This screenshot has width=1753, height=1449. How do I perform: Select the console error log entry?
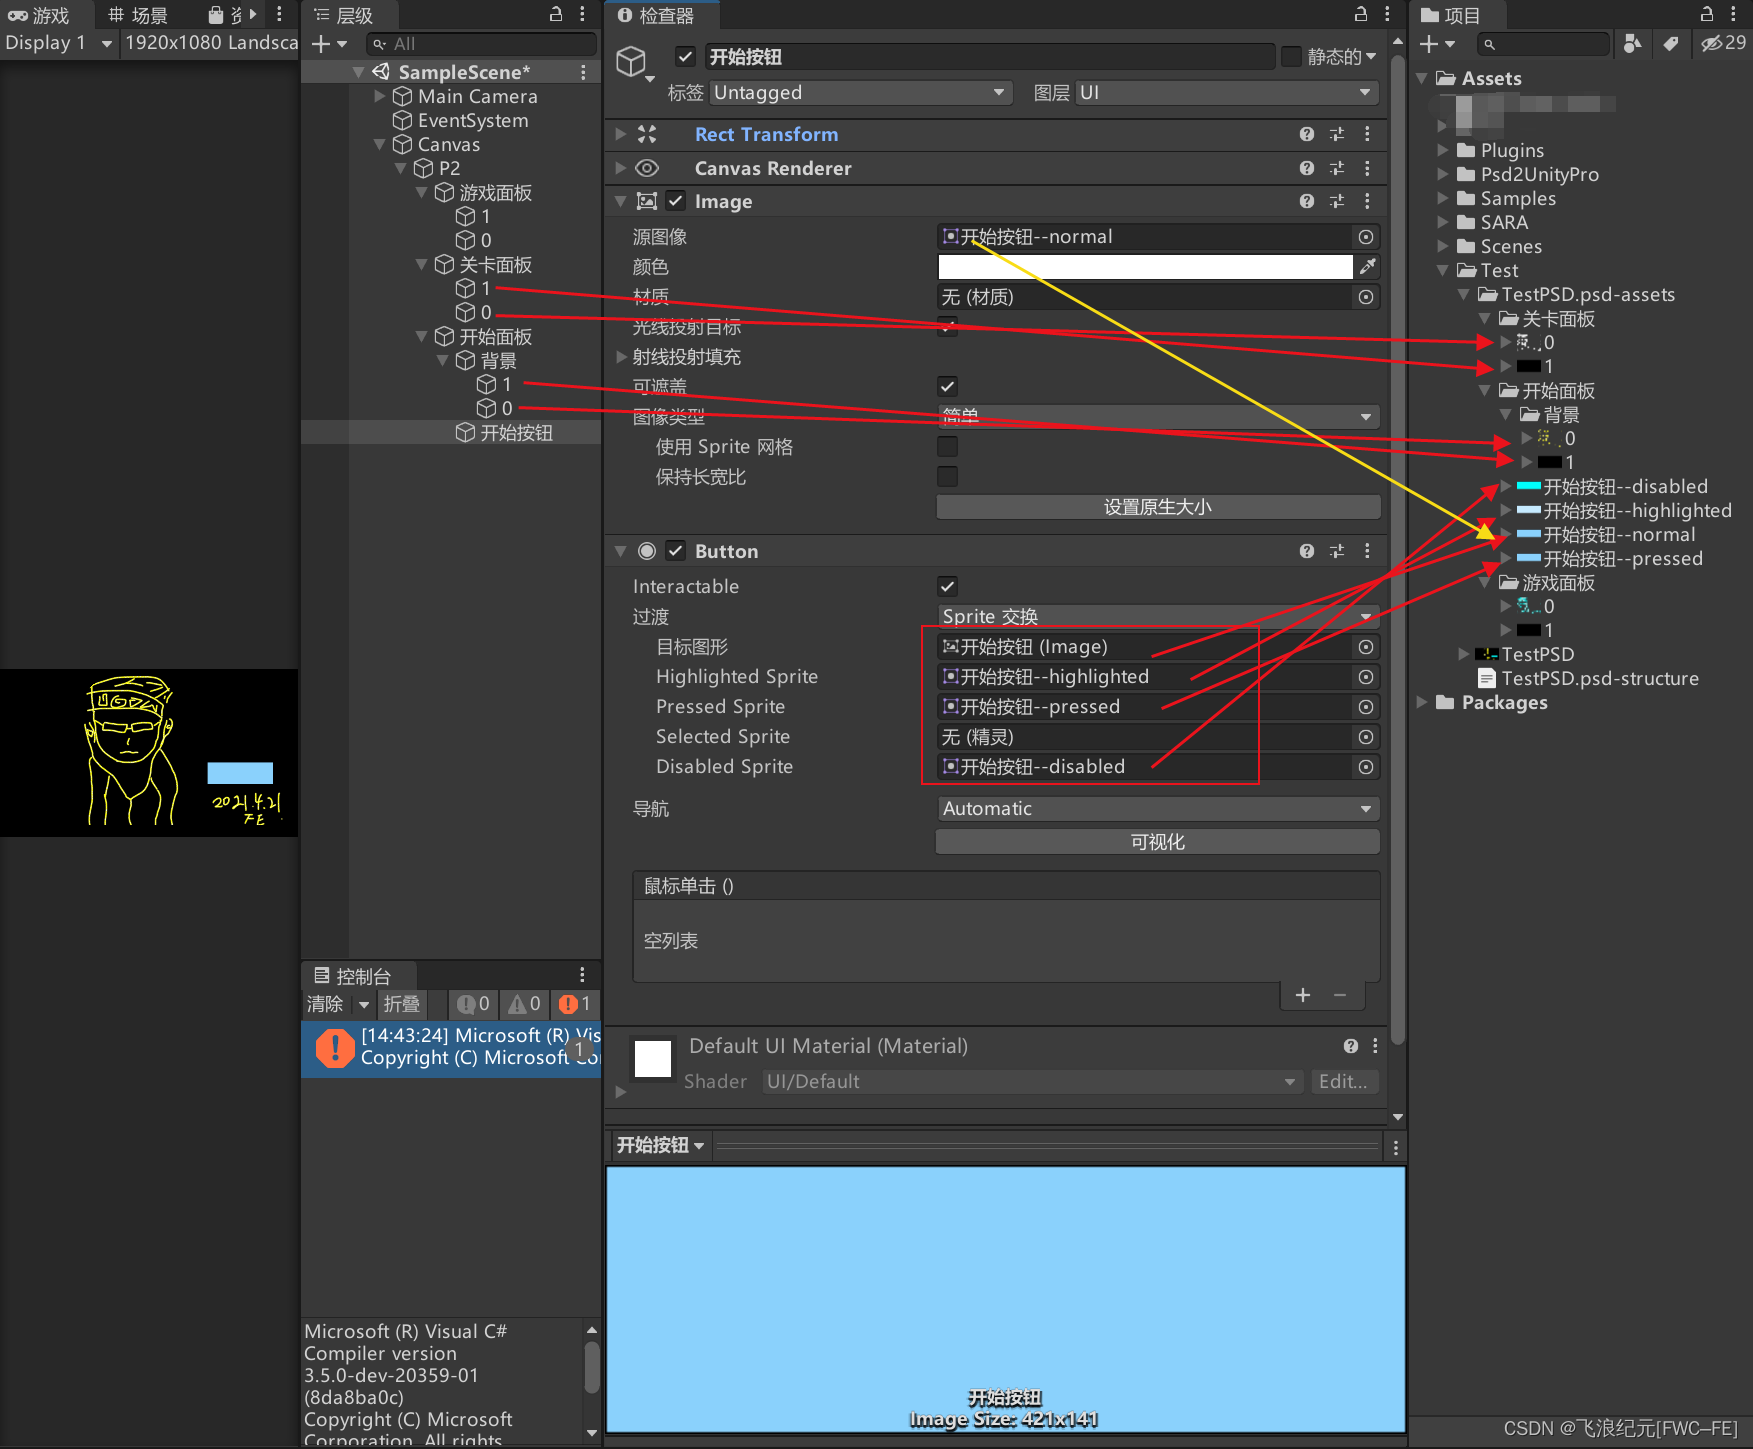click(451, 1047)
